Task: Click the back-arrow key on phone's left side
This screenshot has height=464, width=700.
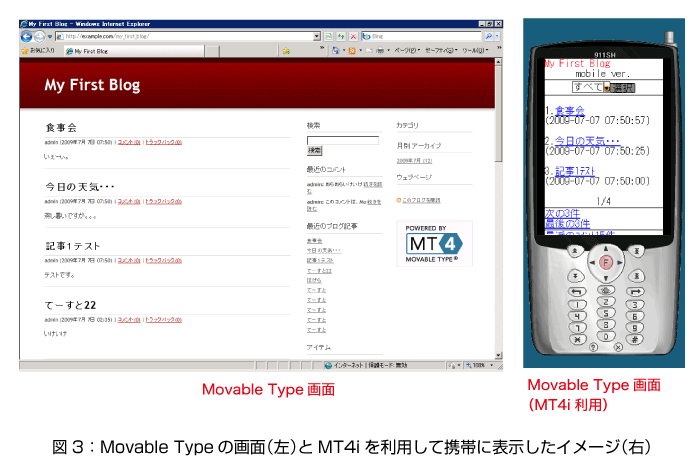Action: tap(577, 292)
